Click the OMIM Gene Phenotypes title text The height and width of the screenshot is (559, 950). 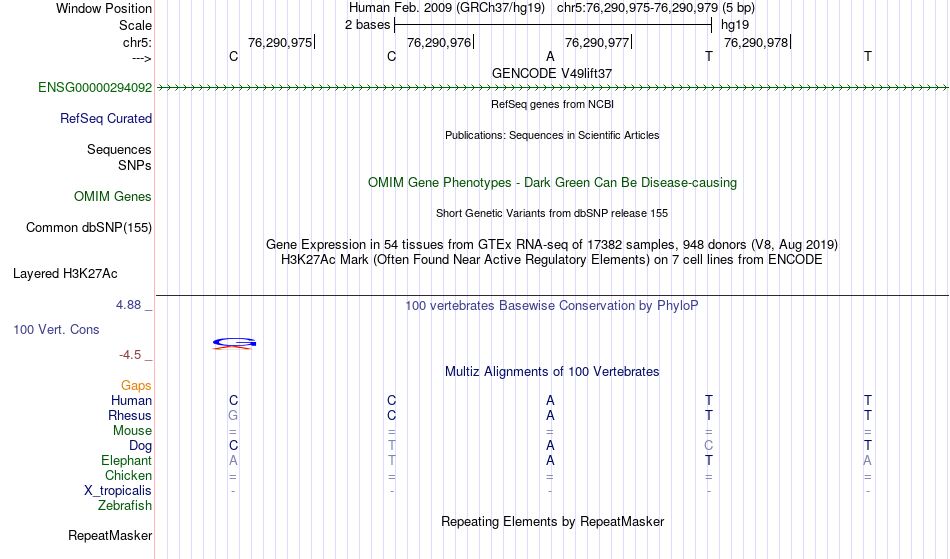553,183
